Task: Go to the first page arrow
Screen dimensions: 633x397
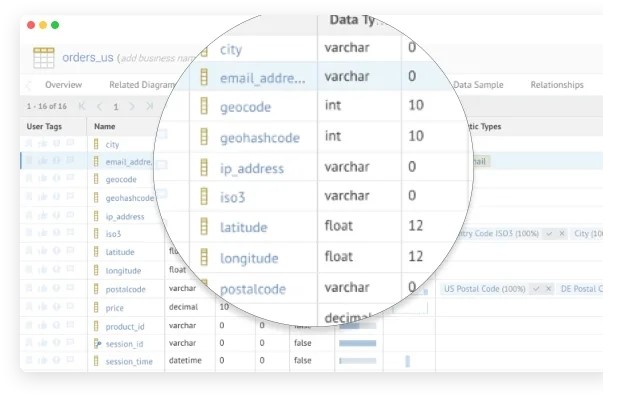Action: (x=82, y=106)
